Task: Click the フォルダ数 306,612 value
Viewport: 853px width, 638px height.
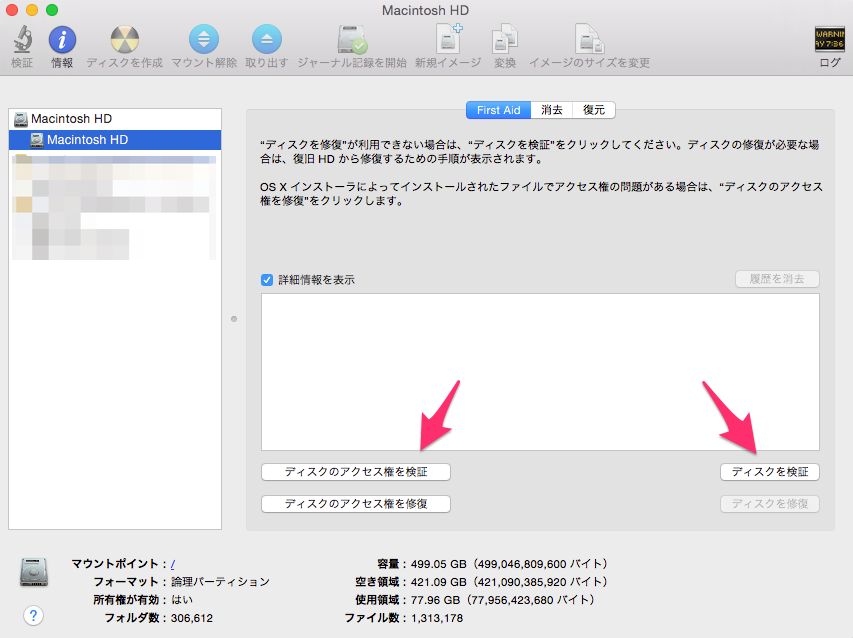Action: (191, 618)
